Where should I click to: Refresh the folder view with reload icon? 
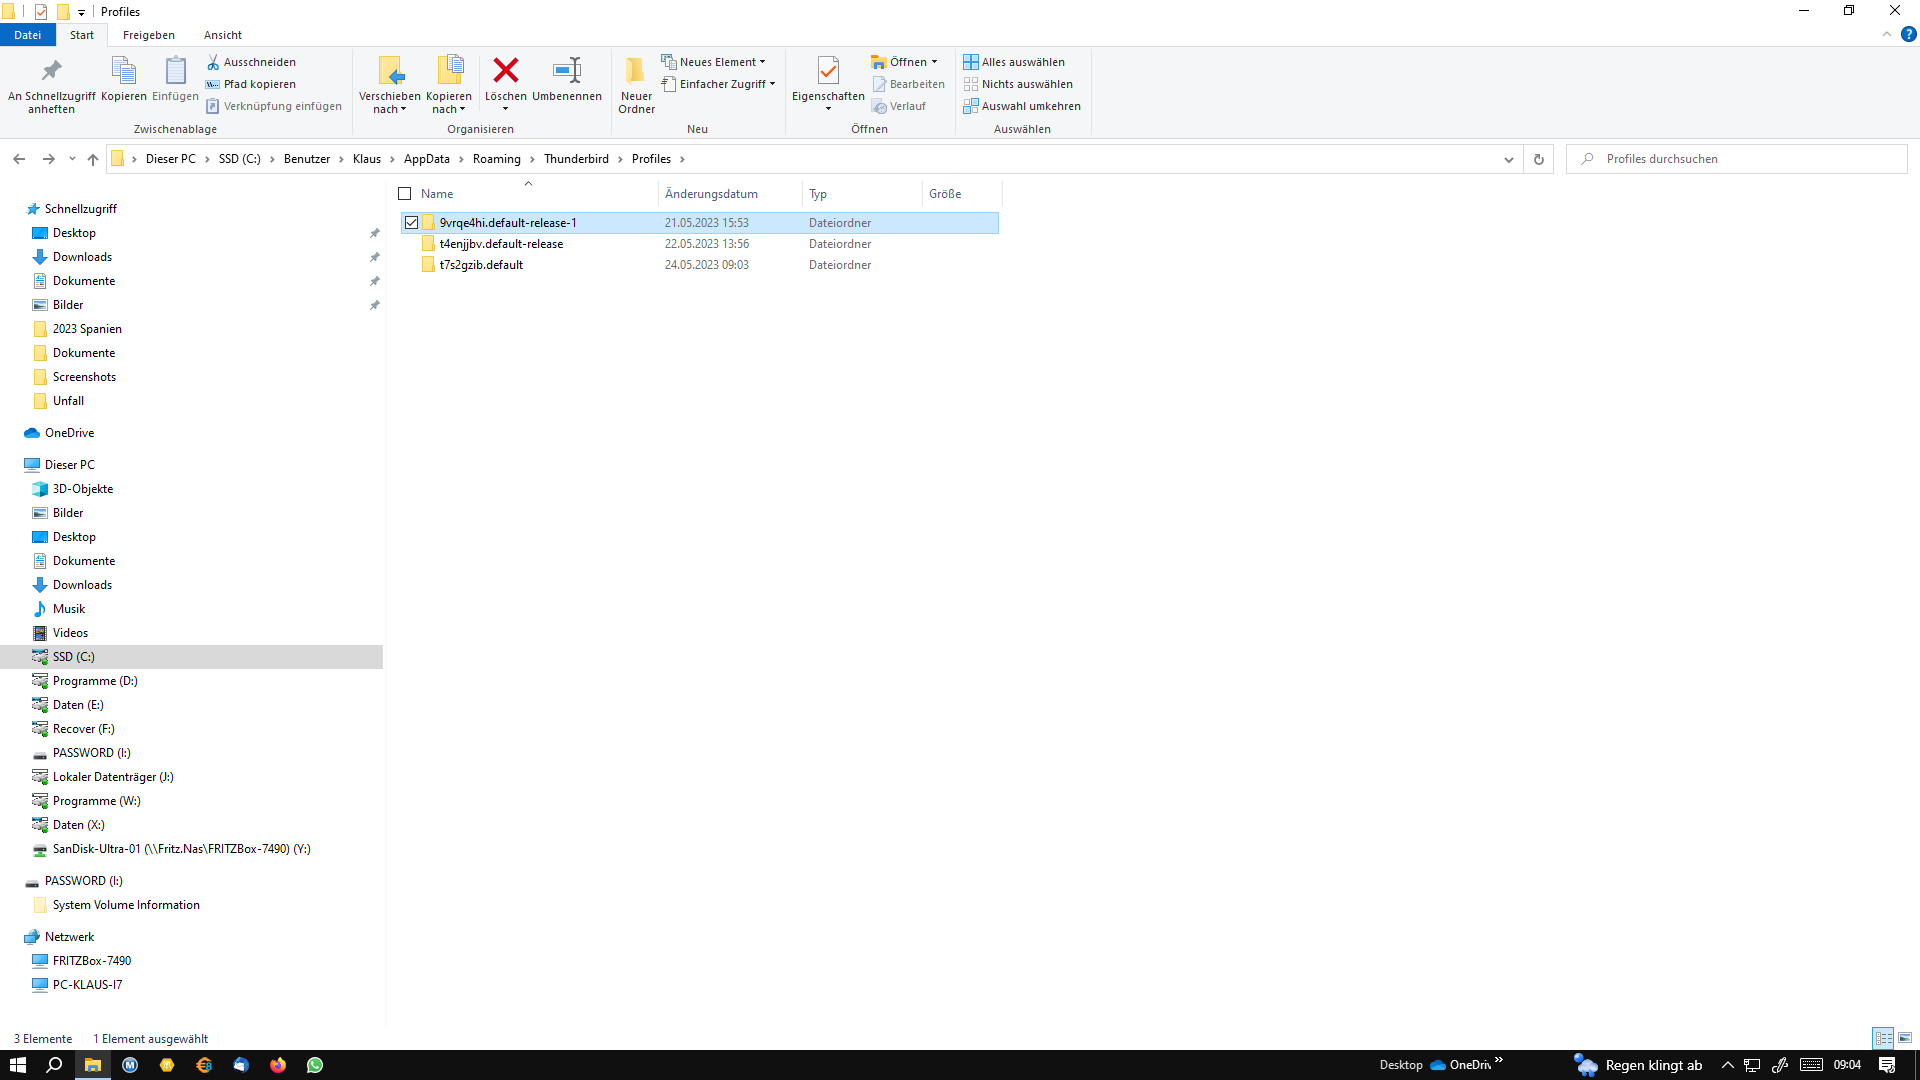[x=1539, y=159]
